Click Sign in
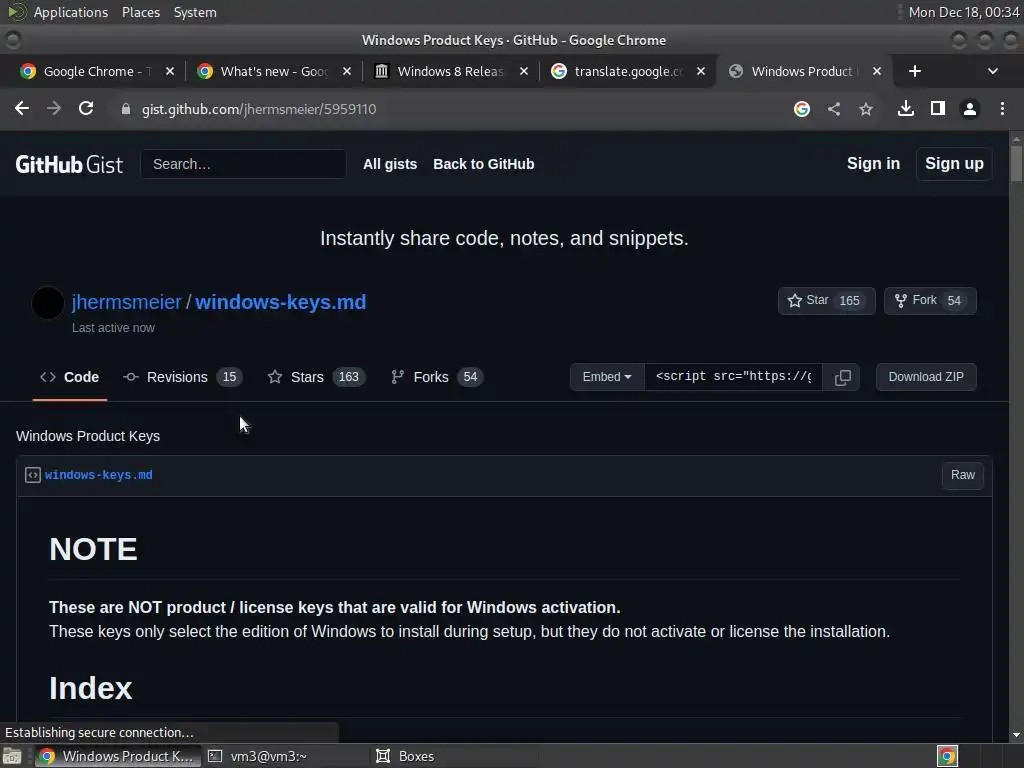 pos(873,164)
